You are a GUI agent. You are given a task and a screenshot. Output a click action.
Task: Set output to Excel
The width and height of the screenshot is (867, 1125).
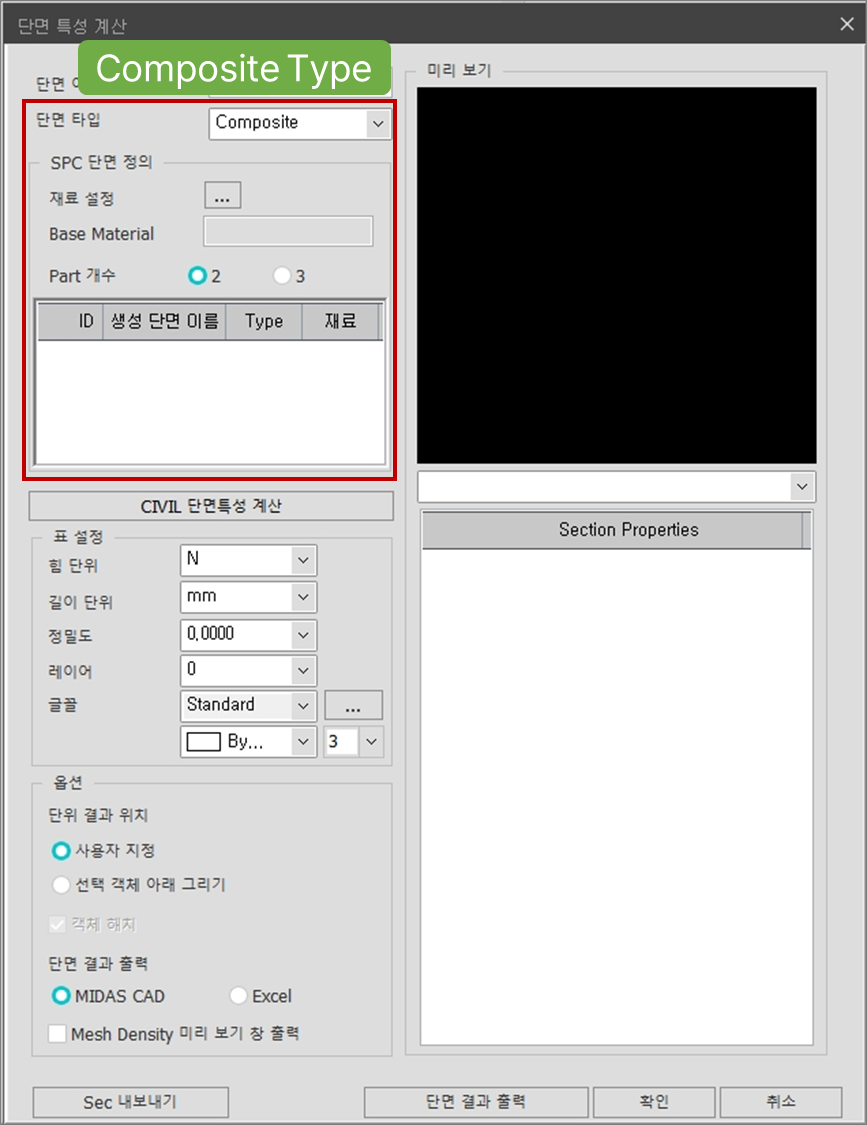click(x=239, y=996)
